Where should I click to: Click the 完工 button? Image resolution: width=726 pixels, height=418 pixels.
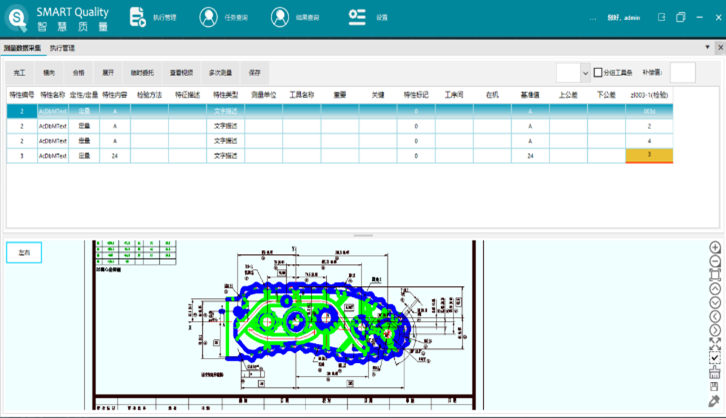tap(19, 72)
